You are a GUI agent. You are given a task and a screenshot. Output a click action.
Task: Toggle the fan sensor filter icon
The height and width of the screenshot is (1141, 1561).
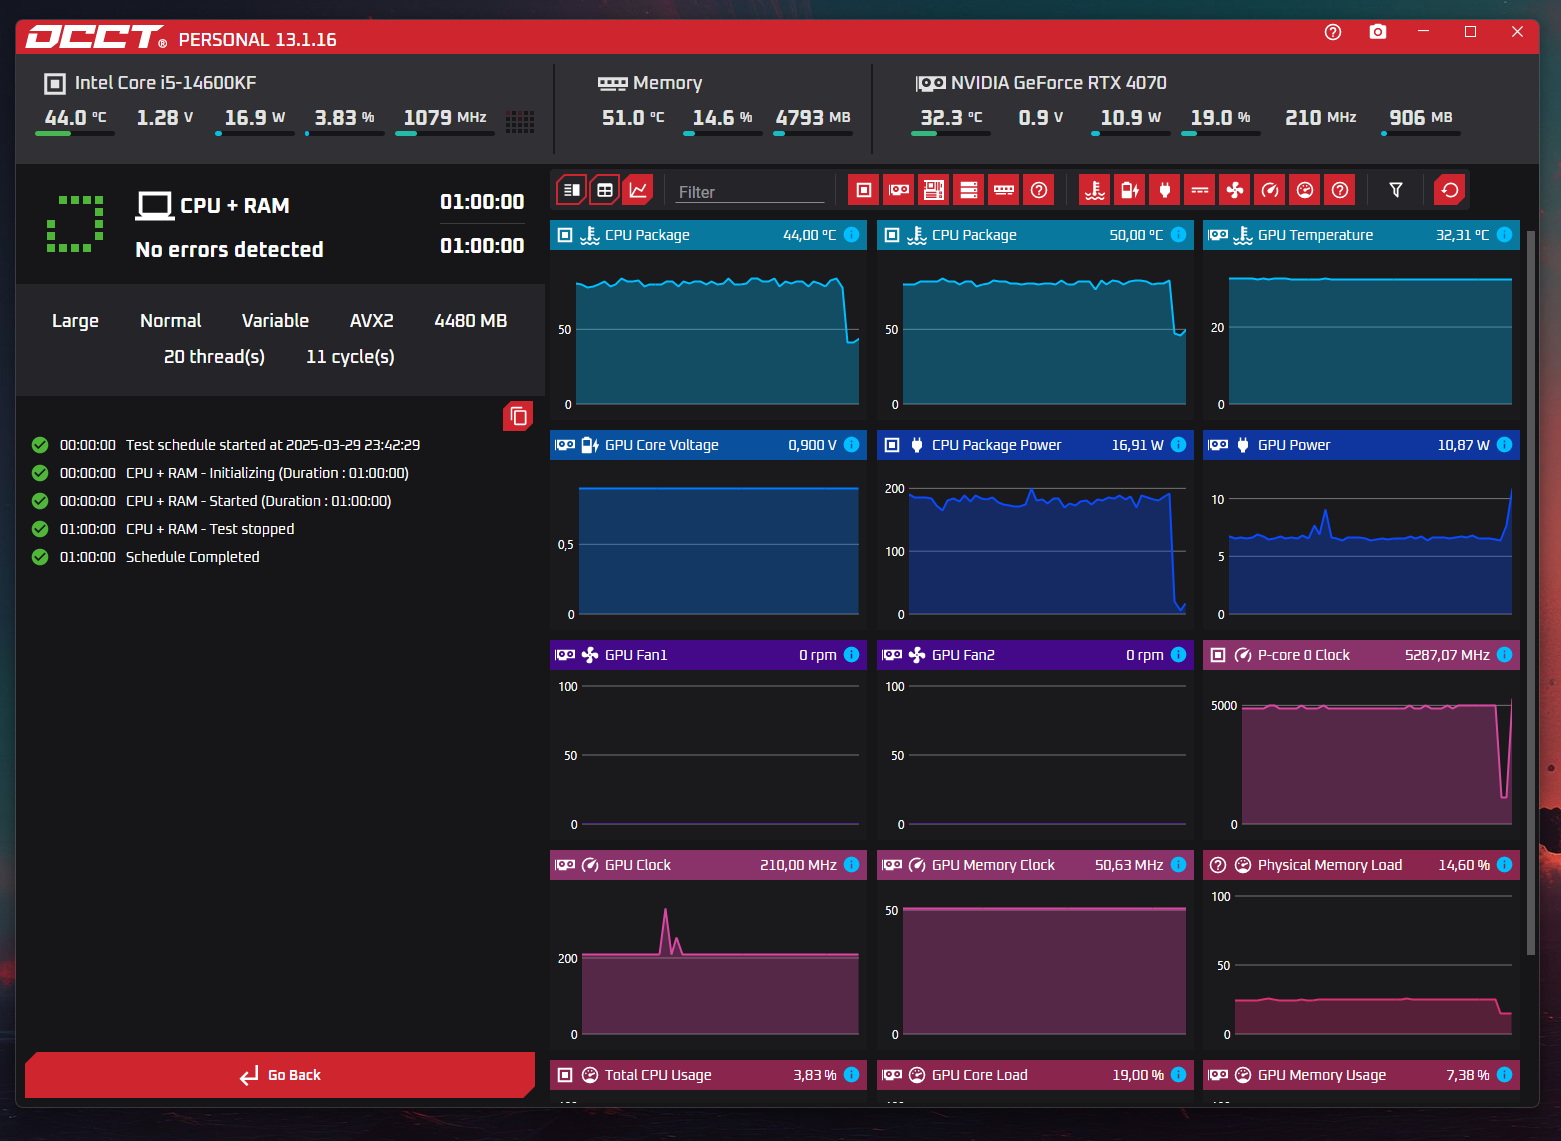coord(1235,190)
